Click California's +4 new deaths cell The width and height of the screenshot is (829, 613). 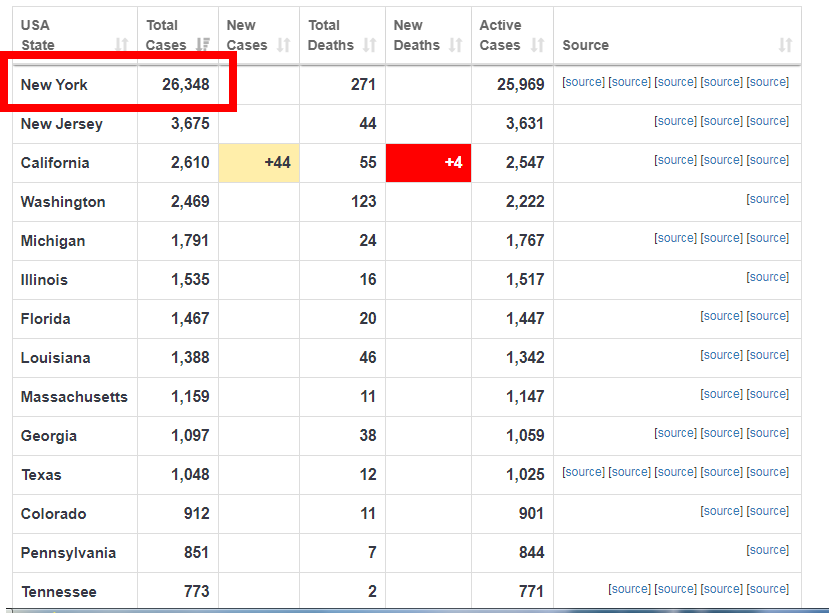pyautogui.click(x=428, y=163)
